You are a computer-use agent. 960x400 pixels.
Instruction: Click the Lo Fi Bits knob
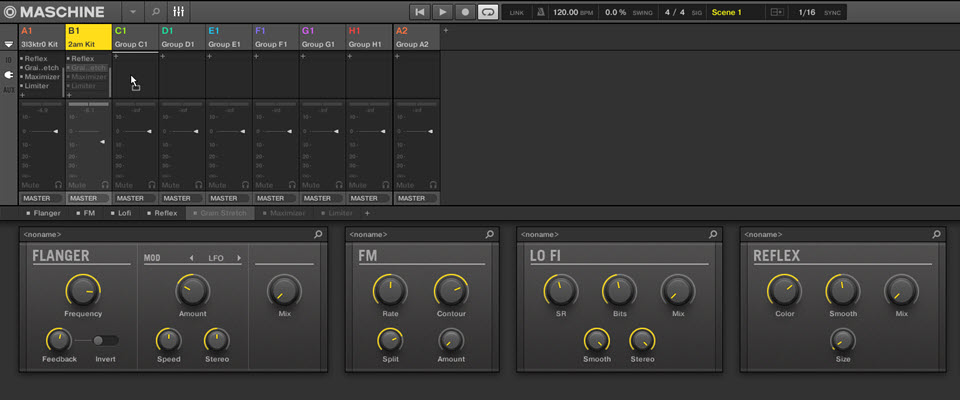[620, 291]
